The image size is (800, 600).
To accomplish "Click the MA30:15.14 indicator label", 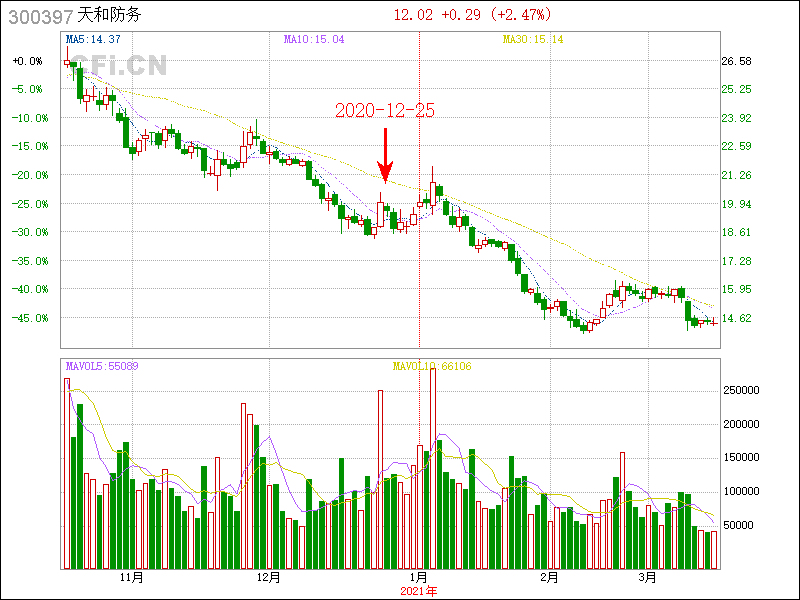I will 533,39.
